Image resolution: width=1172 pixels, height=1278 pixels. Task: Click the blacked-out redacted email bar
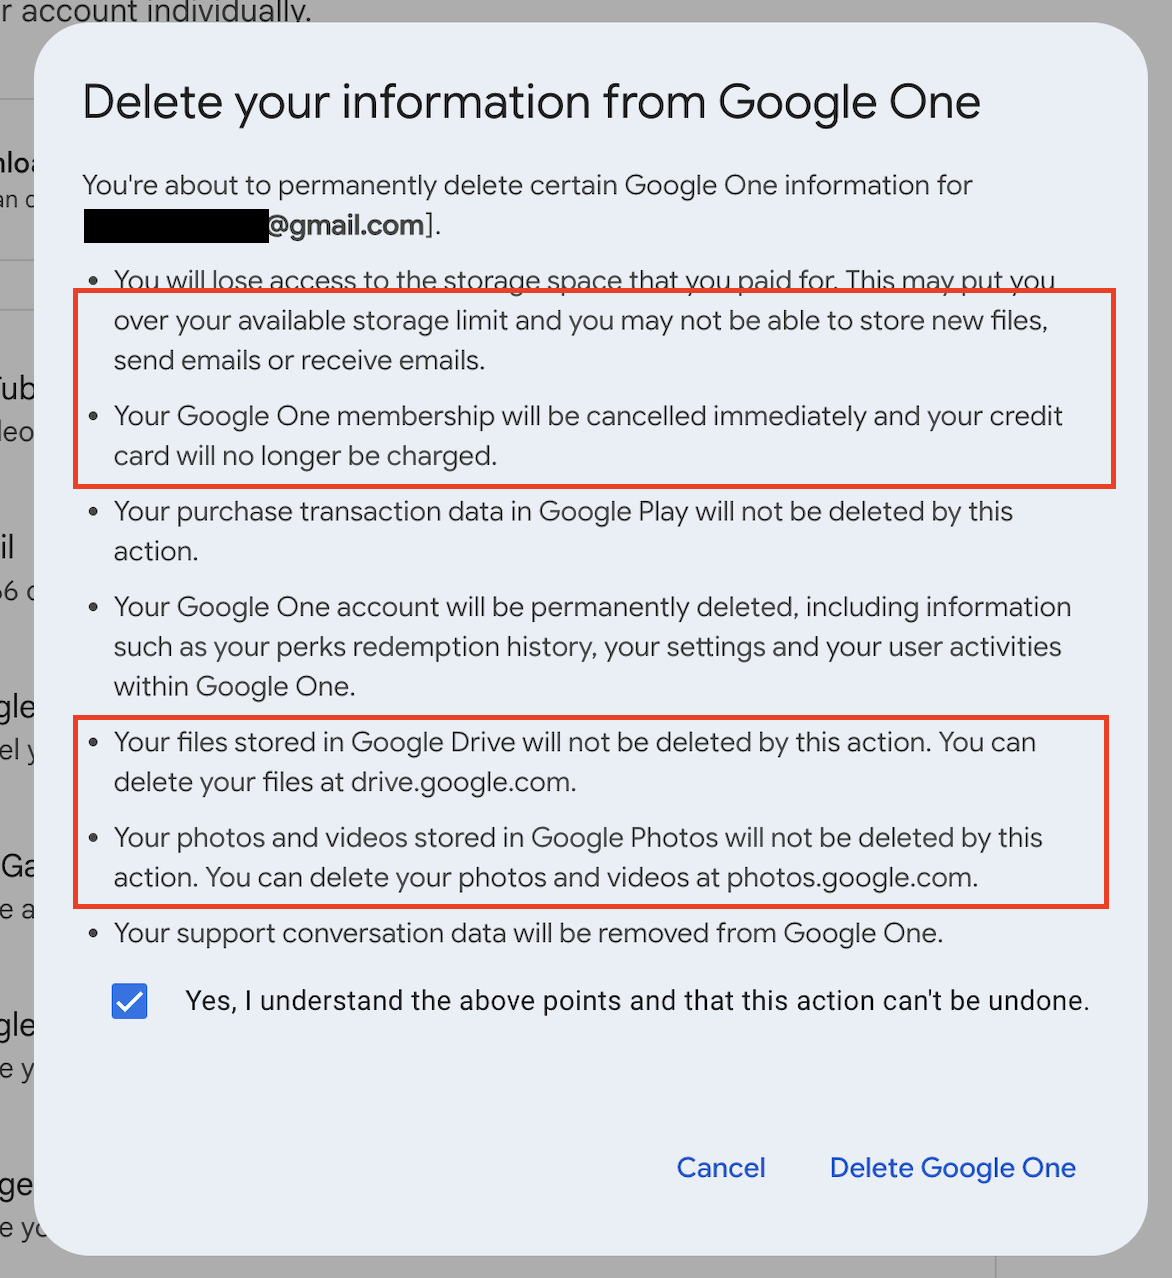(x=175, y=226)
